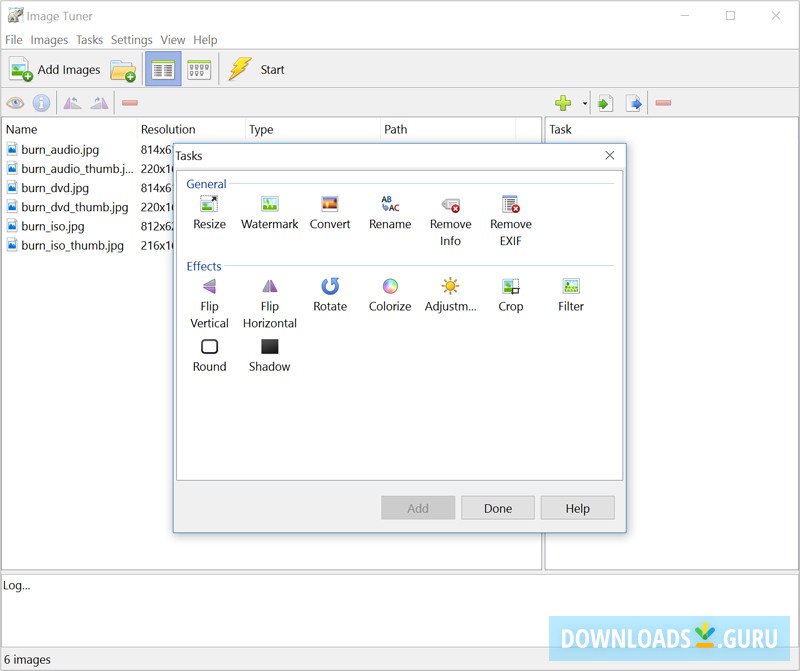Select the Resize task
800x671 pixels.
[209, 213]
